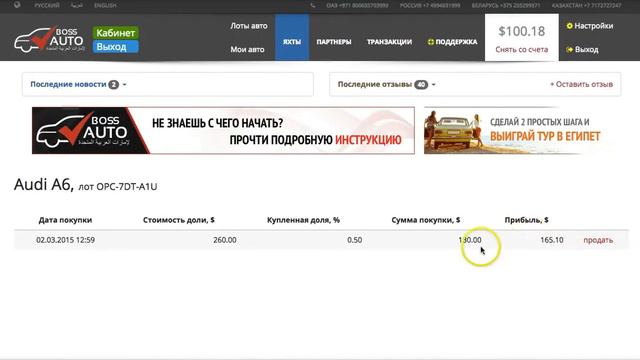Click the Дата покупки column header

(x=65, y=220)
